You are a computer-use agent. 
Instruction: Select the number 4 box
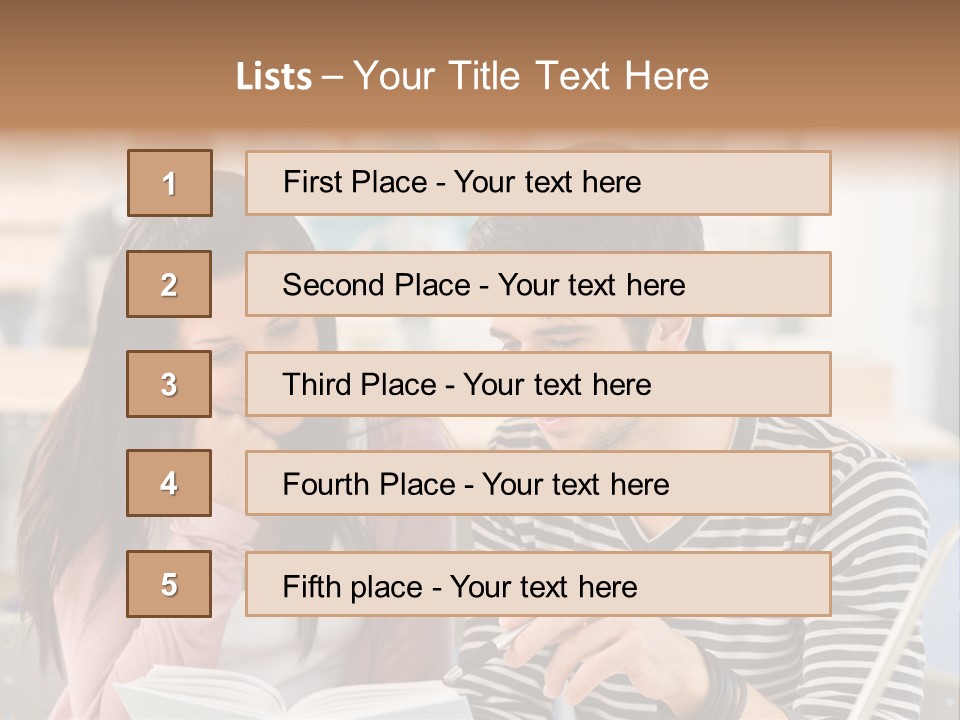[x=169, y=483]
